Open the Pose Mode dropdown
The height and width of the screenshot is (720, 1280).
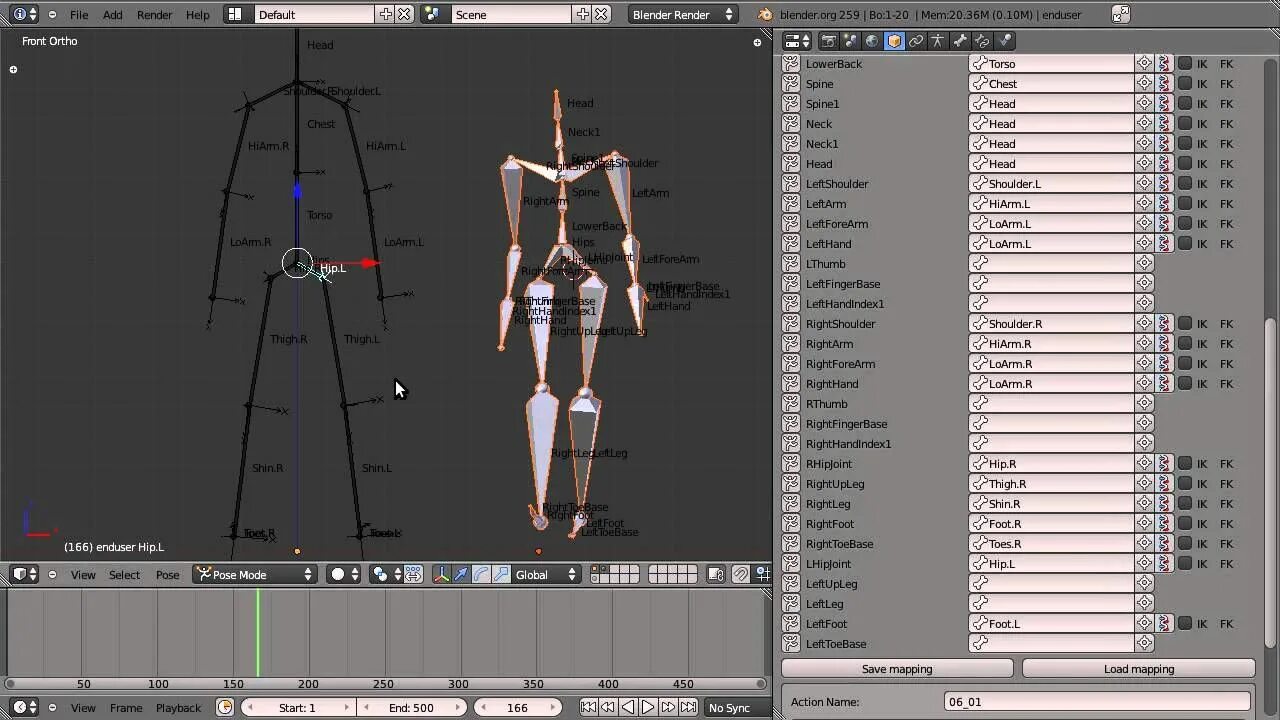pyautogui.click(x=255, y=574)
